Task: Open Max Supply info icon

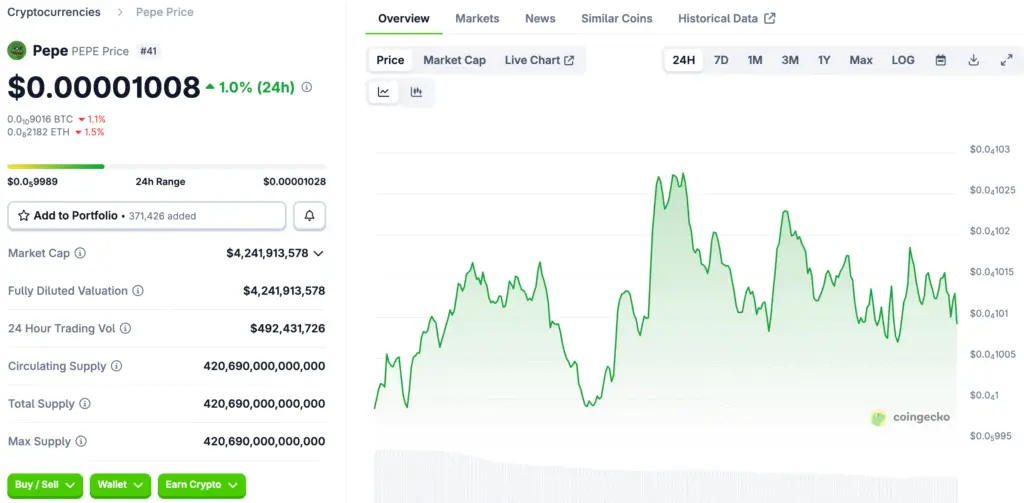Action: pos(81,442)
